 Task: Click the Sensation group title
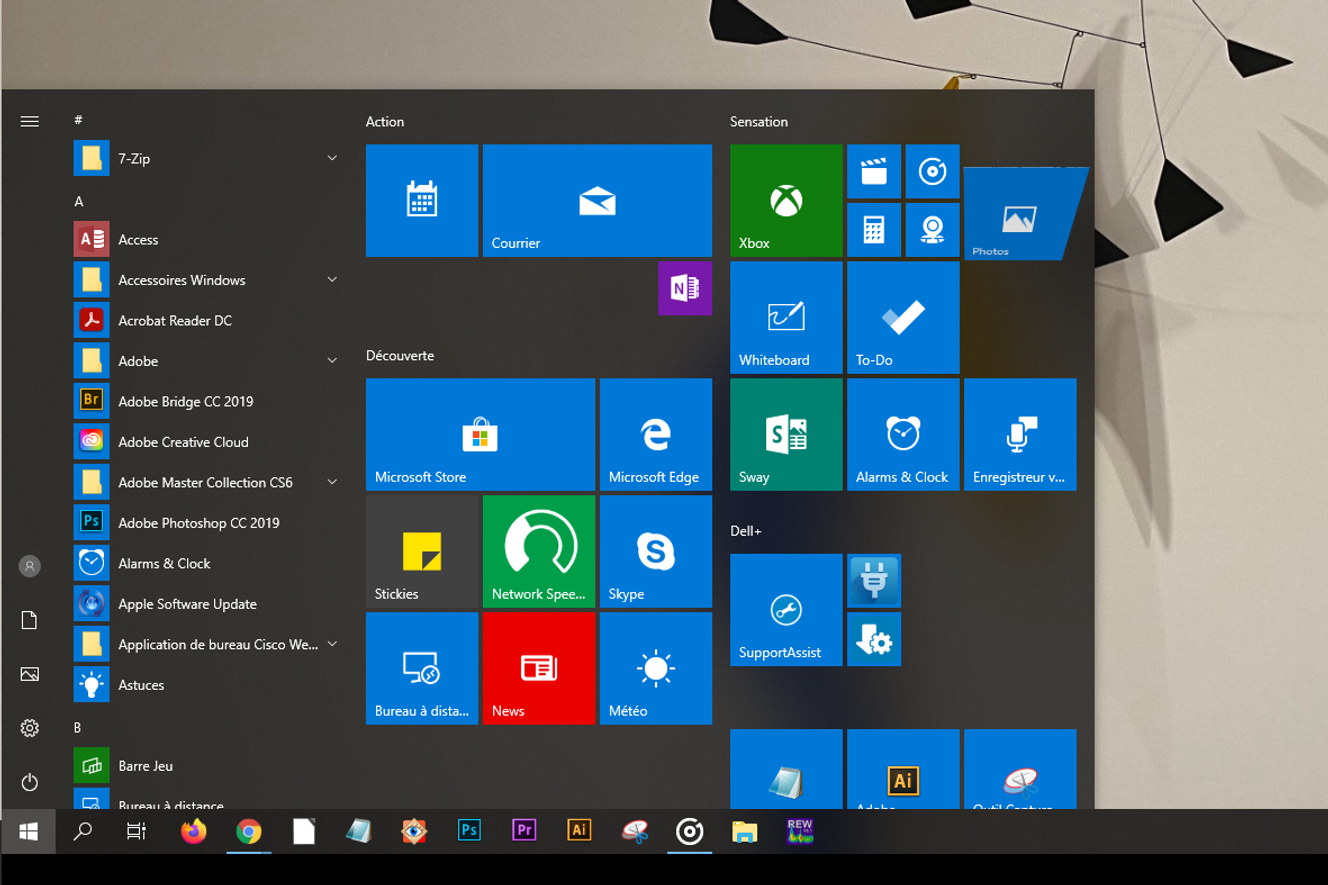(759, 121)
